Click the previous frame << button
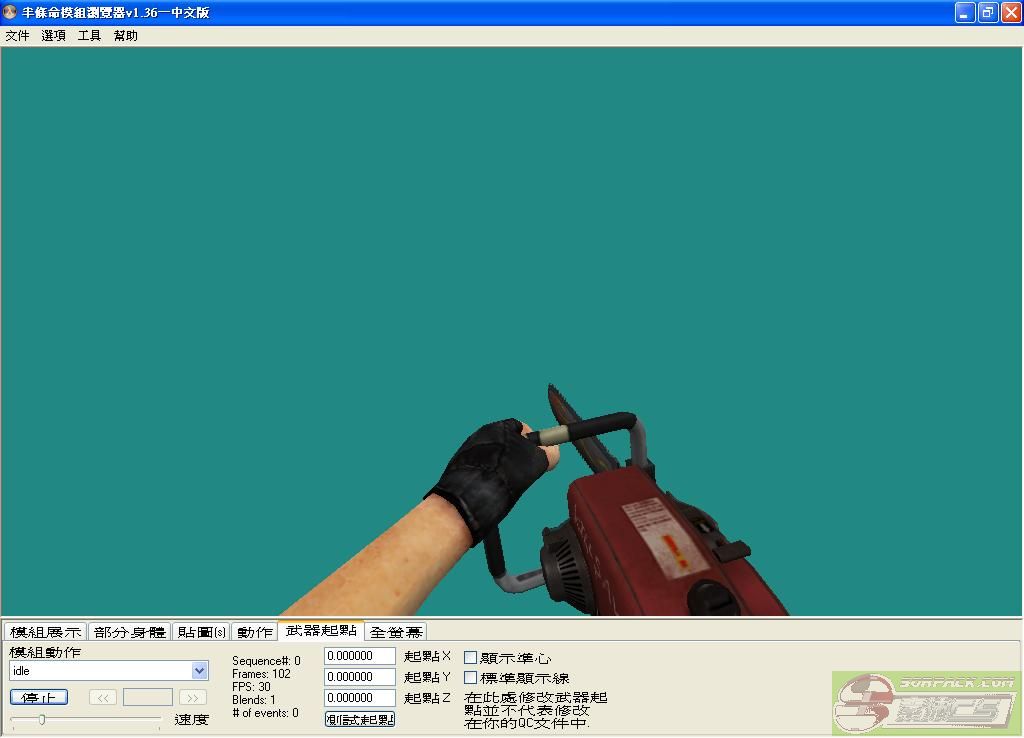 pos(102,697)
